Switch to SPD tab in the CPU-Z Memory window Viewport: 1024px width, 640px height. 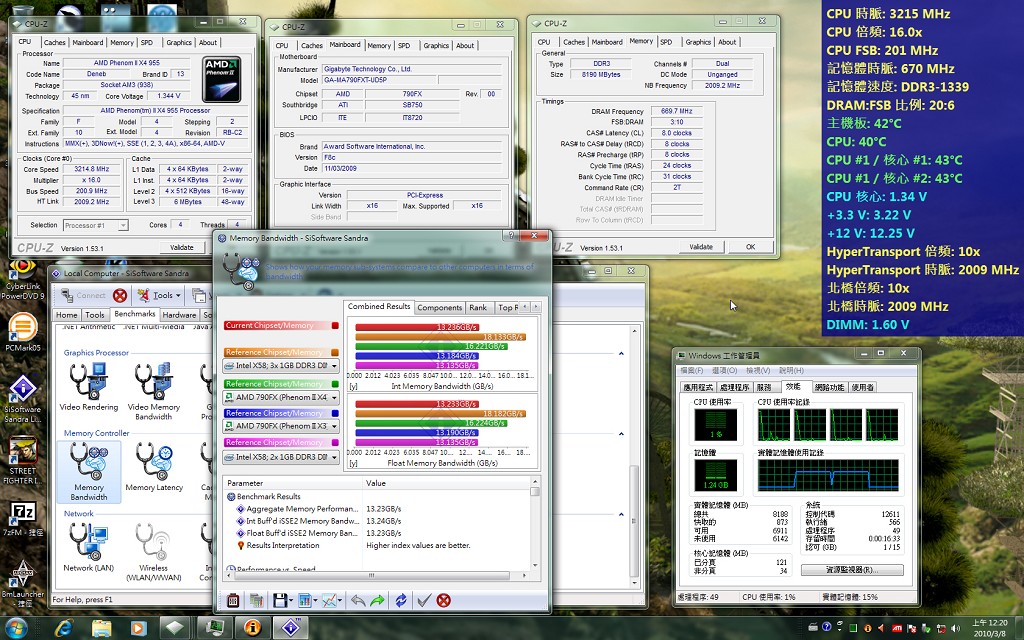point(666,42)
